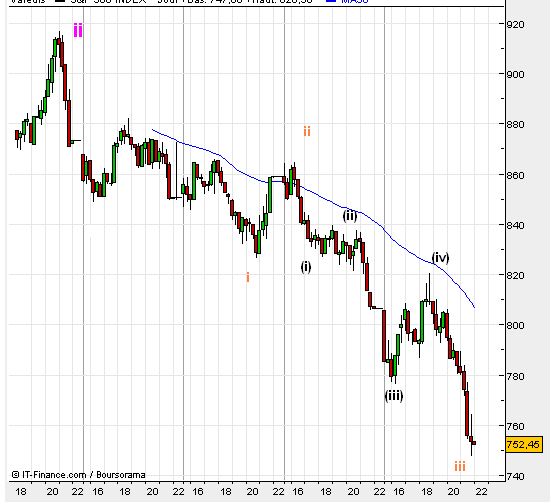Click the black '(iii)' wave annotation
The image size is (550, 502).
click(394, 396)
